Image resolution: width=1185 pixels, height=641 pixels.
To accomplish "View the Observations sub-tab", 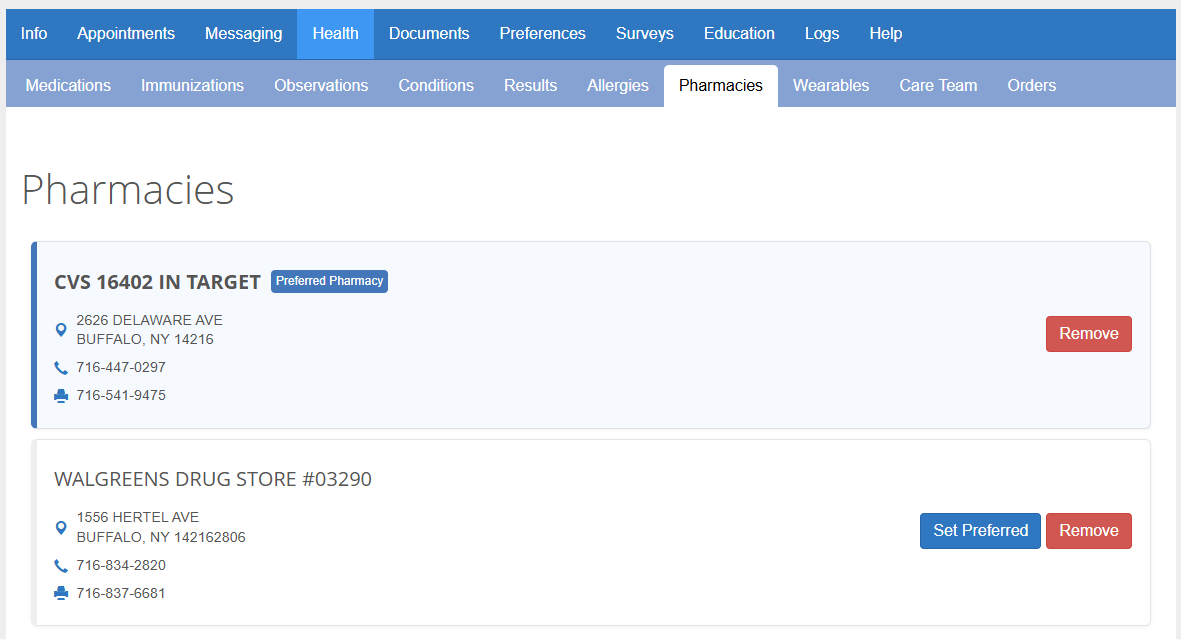I will 321,85.
